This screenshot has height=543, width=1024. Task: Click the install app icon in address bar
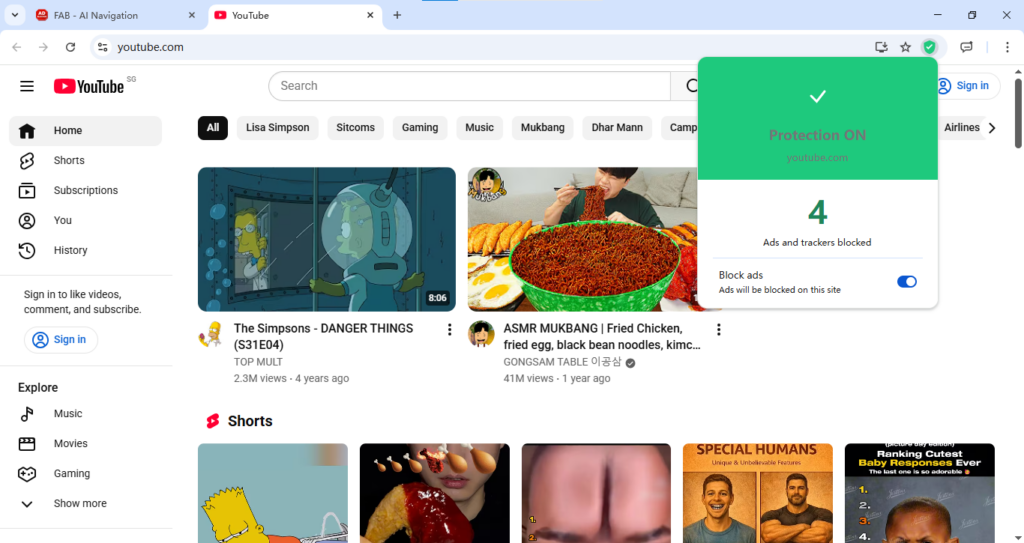[881, 47]
